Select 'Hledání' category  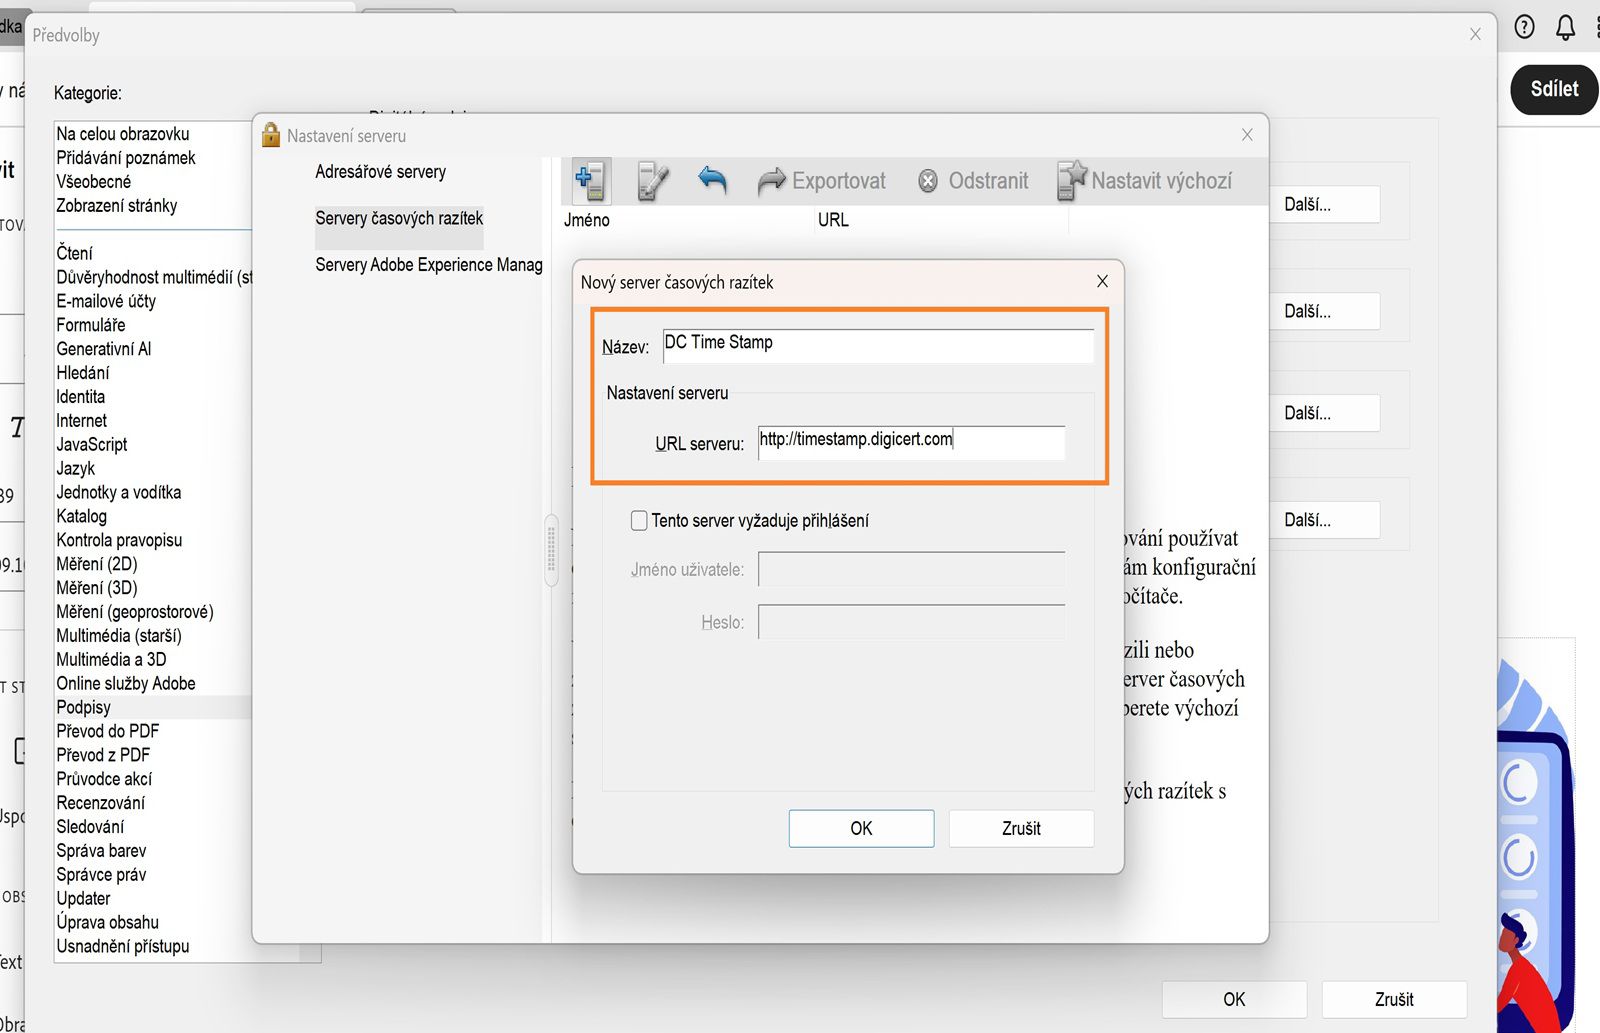coord(83,373)
